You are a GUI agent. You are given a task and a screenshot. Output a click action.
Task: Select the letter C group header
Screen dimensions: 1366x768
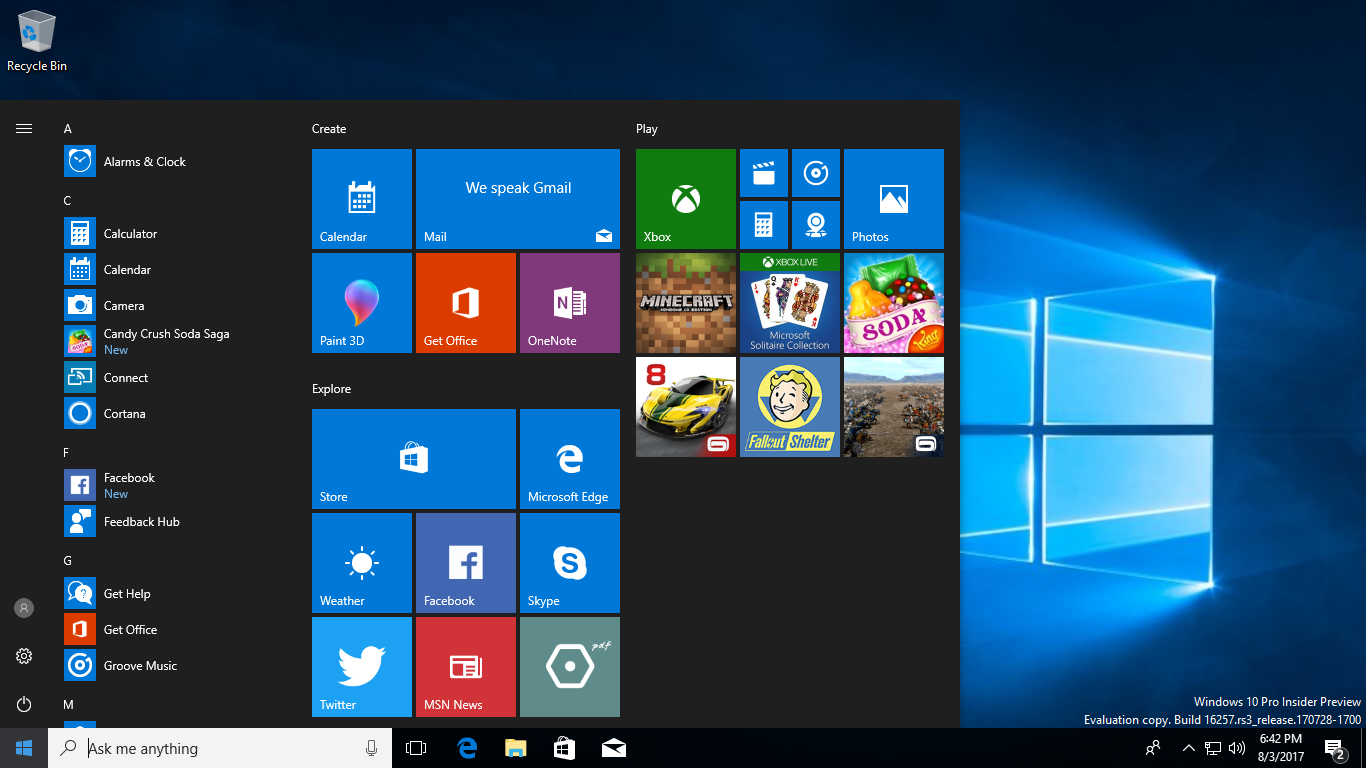(x=68, y=201)
